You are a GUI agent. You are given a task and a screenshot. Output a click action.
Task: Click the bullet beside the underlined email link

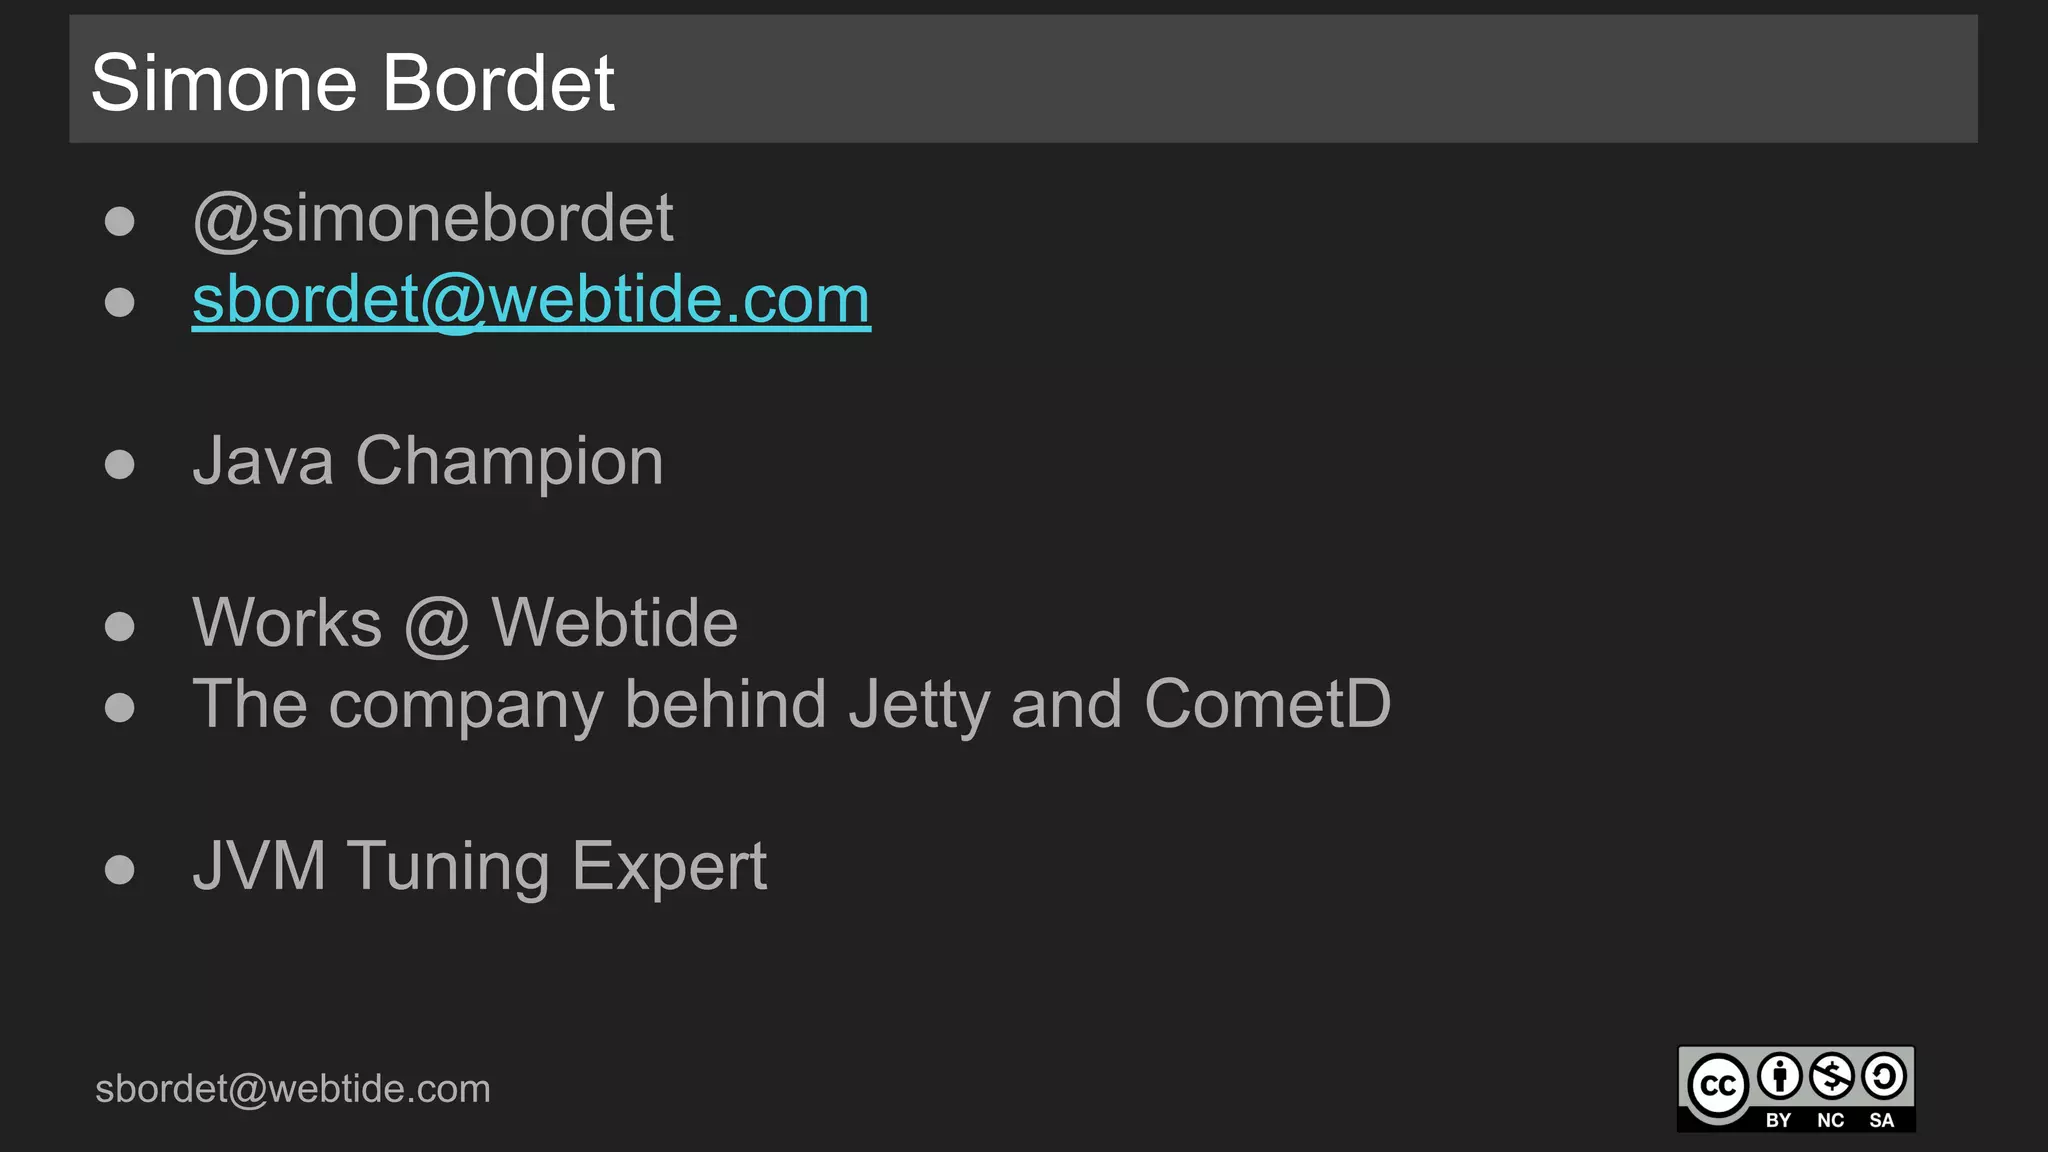coord(120,302)
